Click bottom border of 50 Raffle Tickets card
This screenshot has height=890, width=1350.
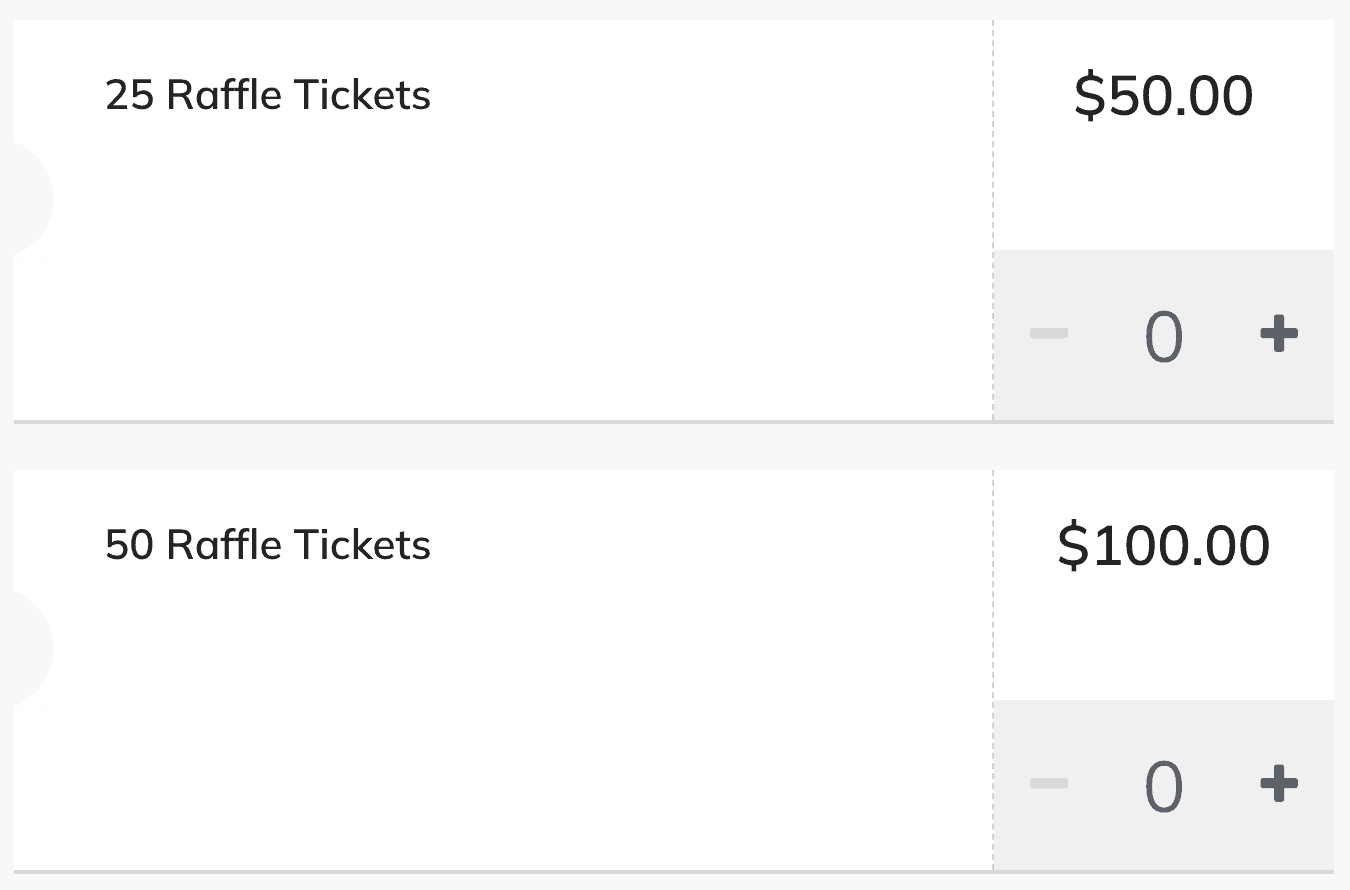pyautogui.click(x=500, y=872)
